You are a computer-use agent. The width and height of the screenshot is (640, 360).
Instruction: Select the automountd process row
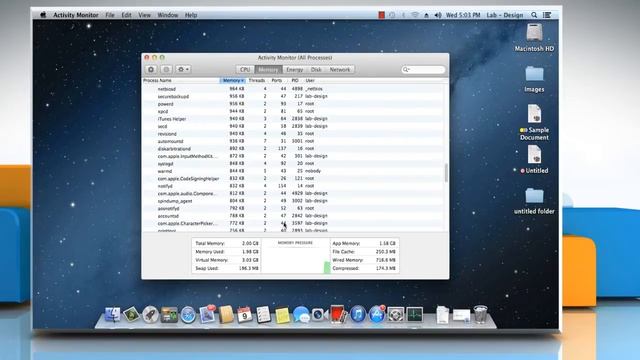click(293, 141)
